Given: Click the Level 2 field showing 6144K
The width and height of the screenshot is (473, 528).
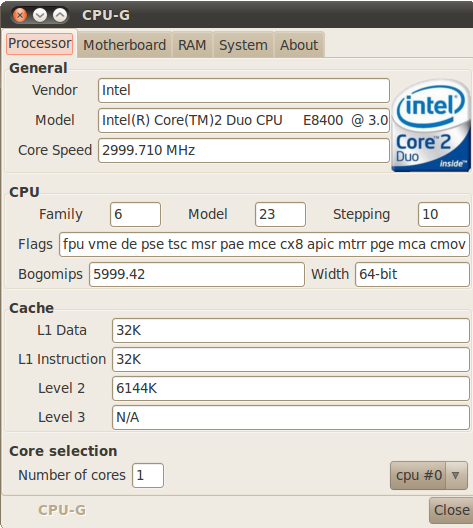Looking at the screenshot, I should point(291,388).
